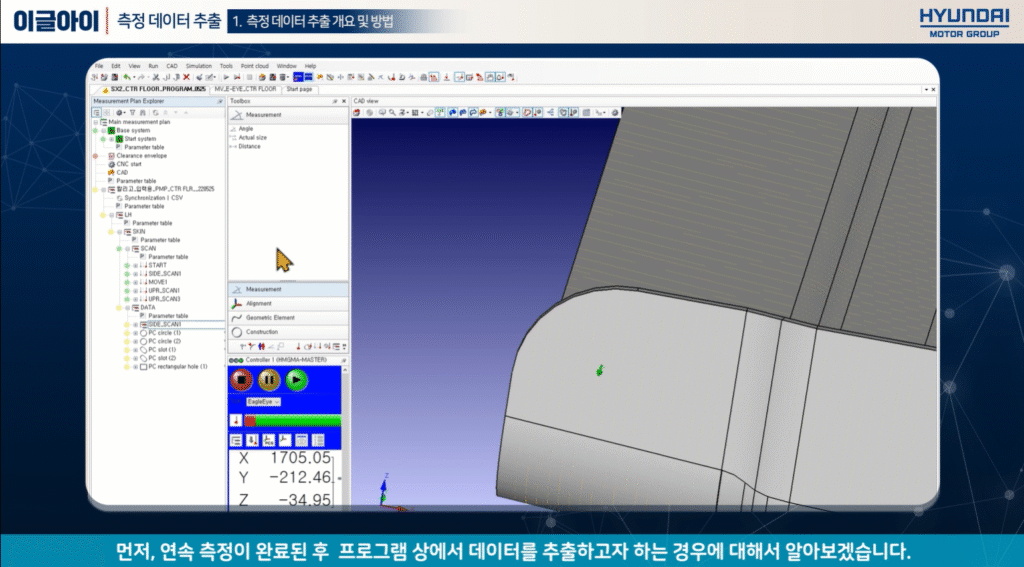1024x567 pixels.
Task: Switch to the Start page tab
Action: (x=299, y=89)
